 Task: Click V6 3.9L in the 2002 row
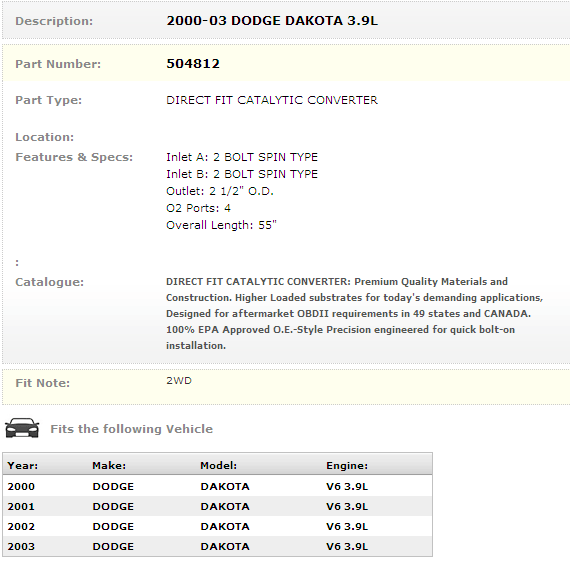347,527
